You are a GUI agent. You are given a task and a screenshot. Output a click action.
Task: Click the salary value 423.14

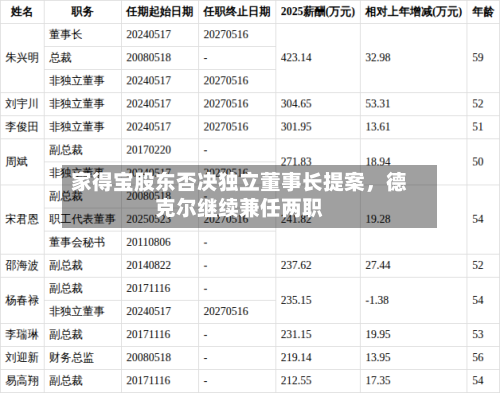click(x=296, y=58)
